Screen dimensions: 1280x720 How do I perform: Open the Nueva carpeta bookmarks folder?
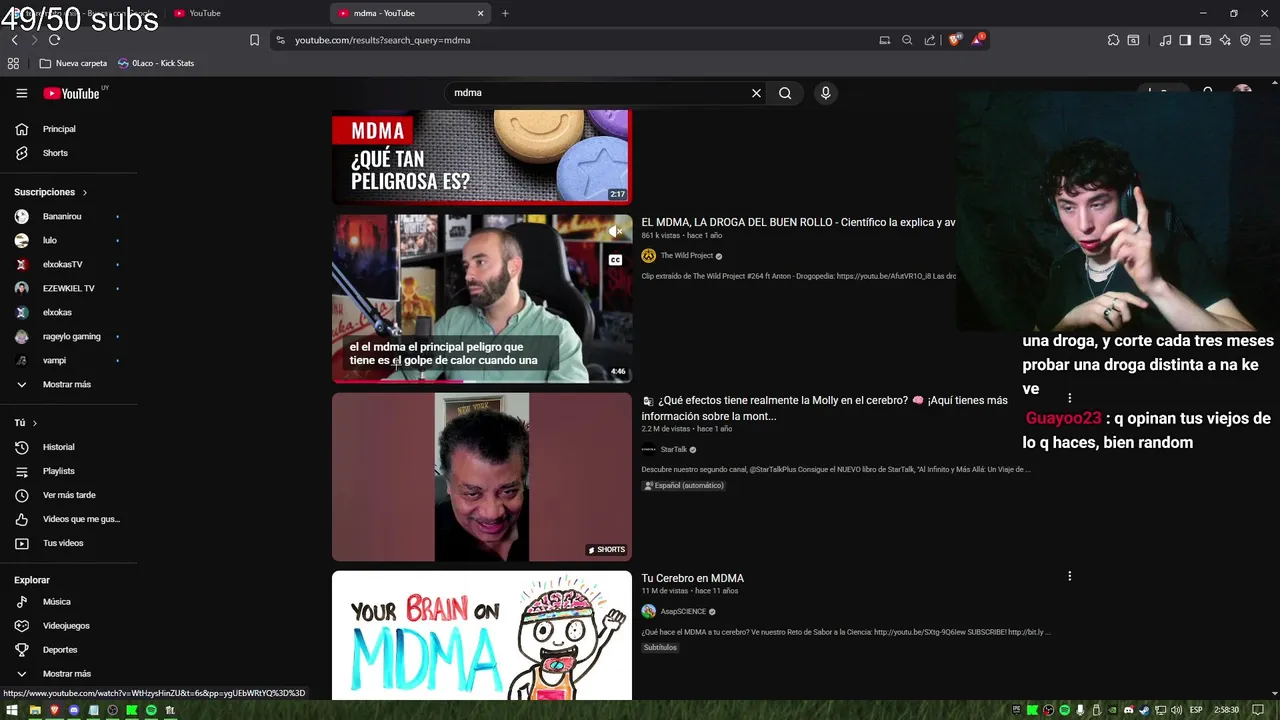pyautogui.click(x=73, y=63)
